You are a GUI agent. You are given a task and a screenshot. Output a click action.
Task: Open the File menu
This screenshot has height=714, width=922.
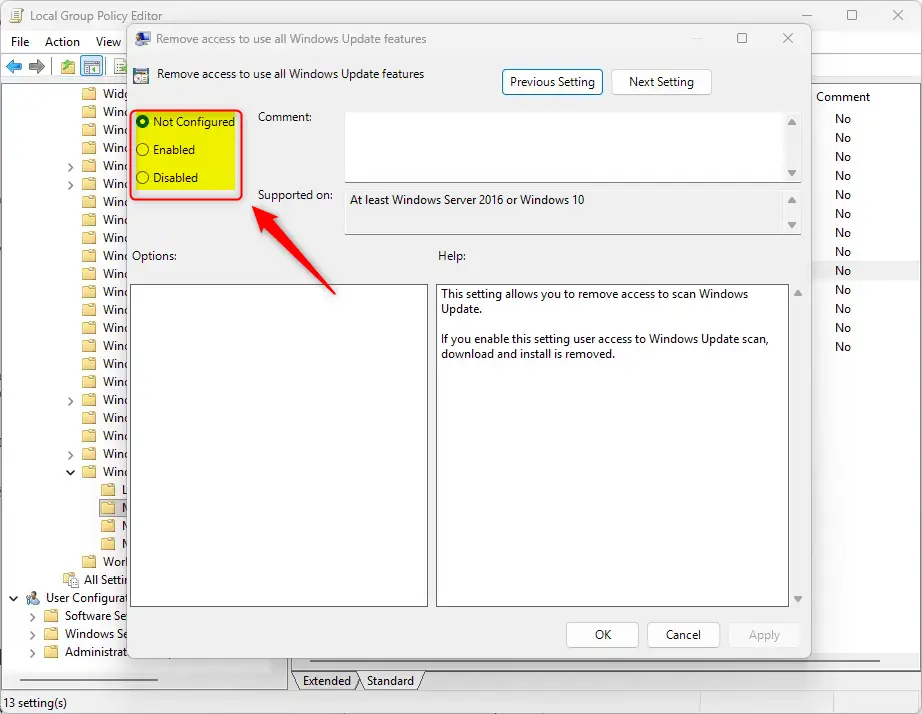click(20, 42)
